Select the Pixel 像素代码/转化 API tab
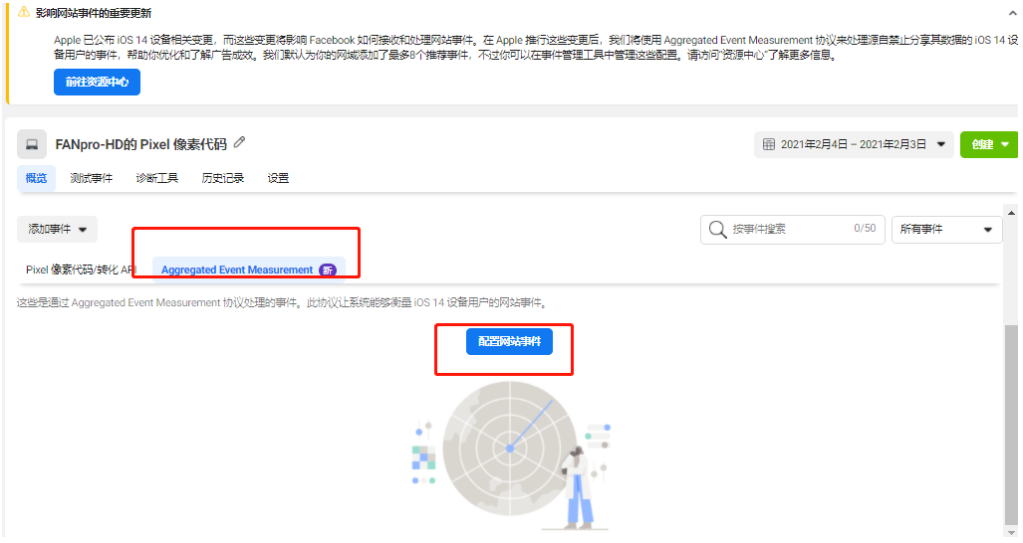This screenshot has width=1023, height=543. (x=81, y=270)
